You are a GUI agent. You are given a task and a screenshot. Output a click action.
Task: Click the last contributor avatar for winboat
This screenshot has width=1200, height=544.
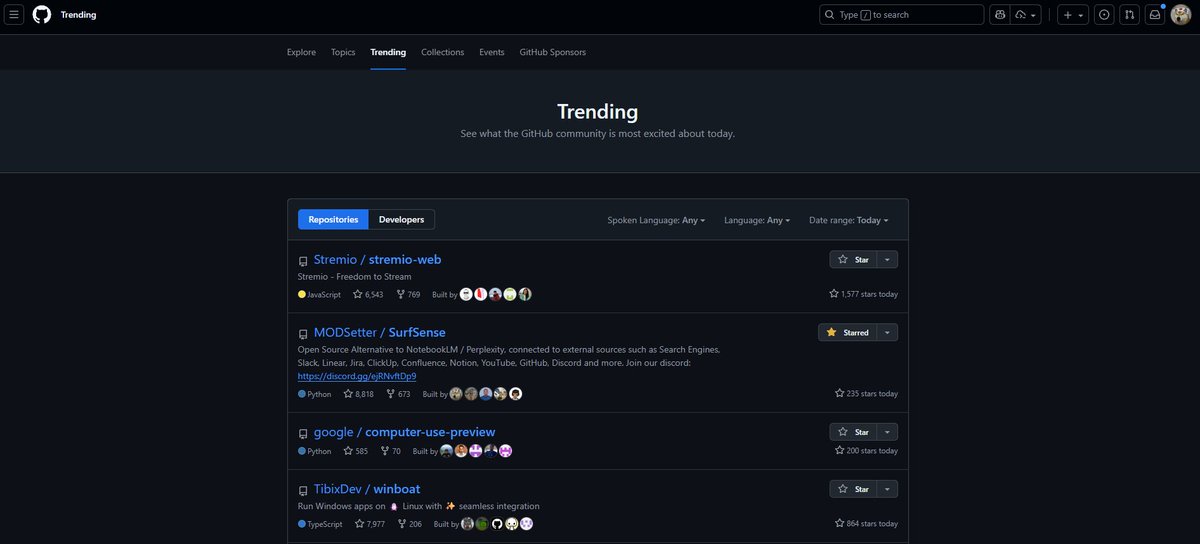(527, 524)
